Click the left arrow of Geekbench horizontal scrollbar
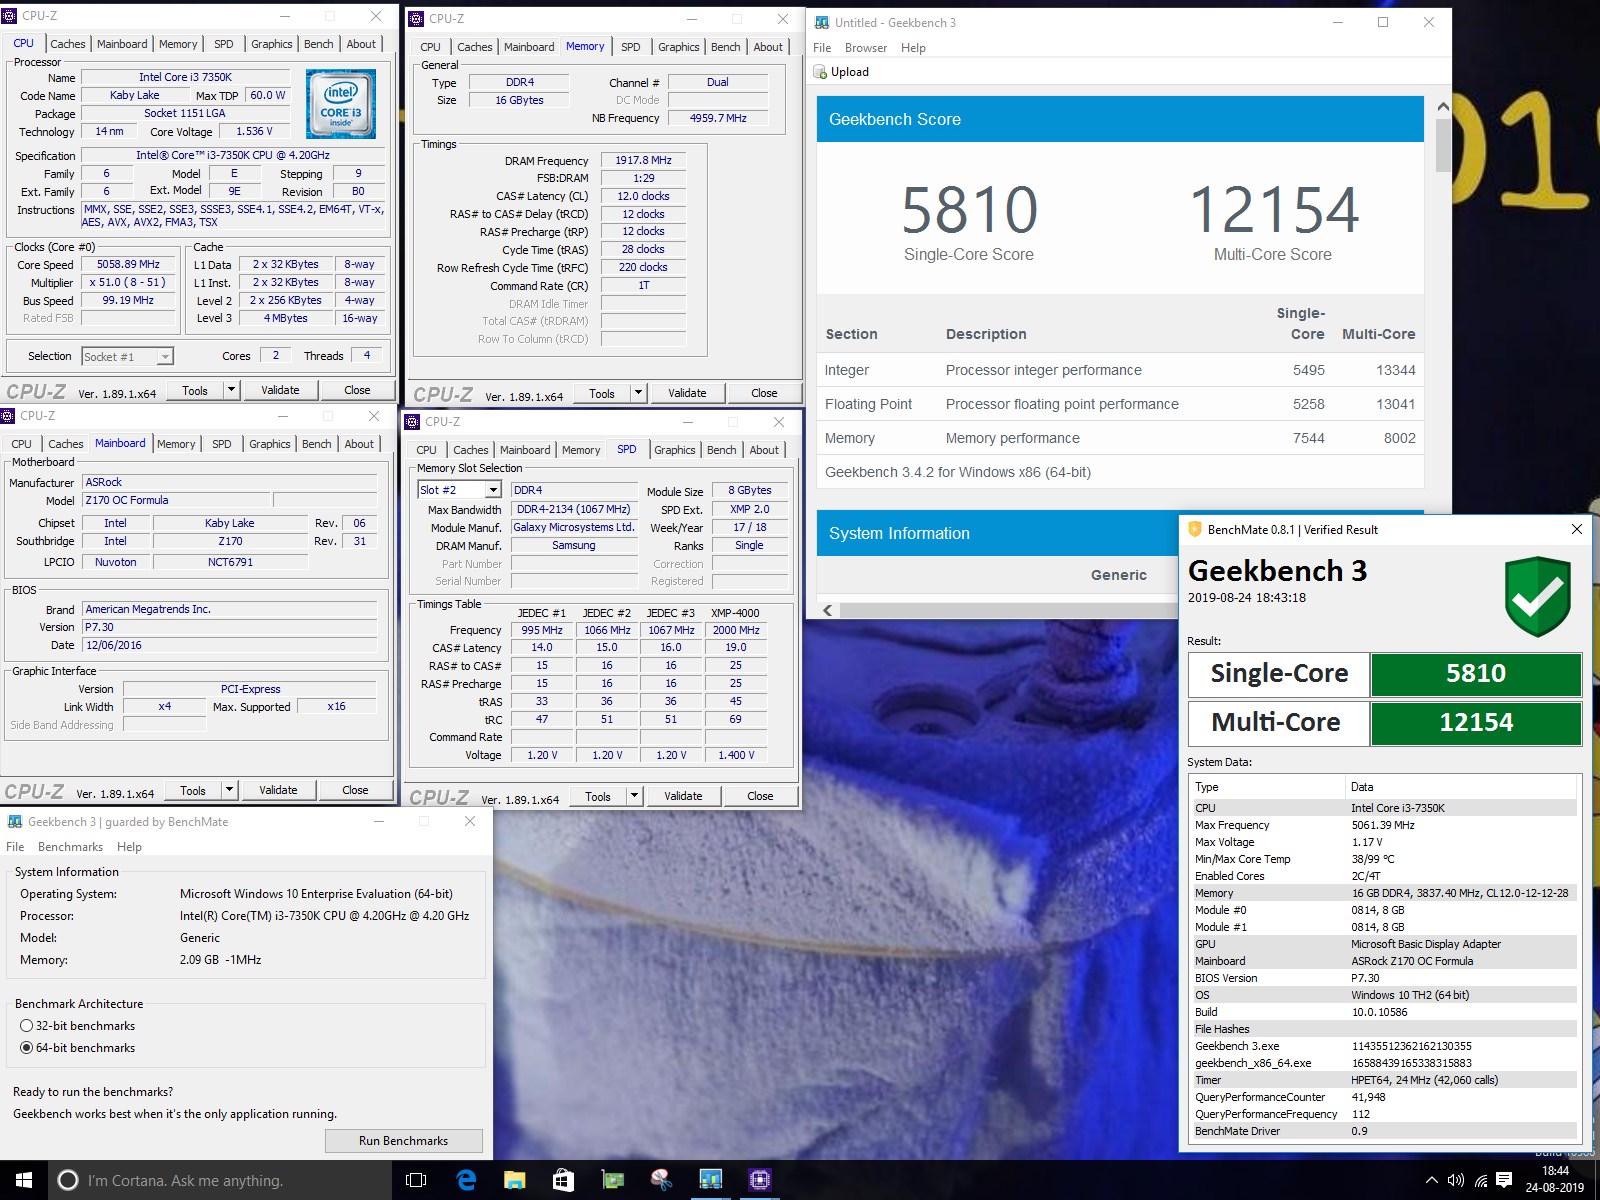The width and height of the screenshot is (1600, 1200). [828, 610]
